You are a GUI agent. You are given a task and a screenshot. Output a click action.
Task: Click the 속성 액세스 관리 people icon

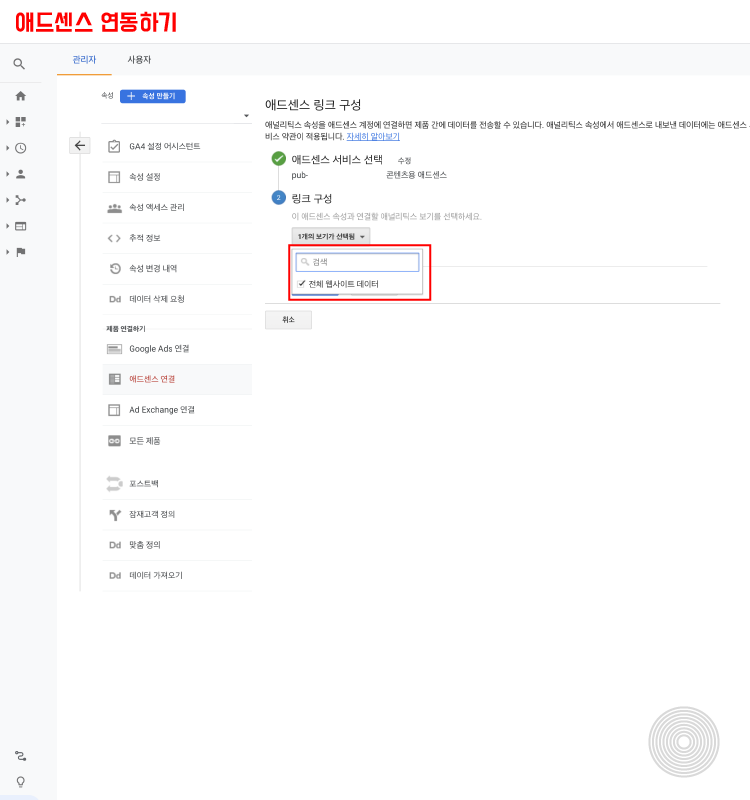tap(114, 208)
